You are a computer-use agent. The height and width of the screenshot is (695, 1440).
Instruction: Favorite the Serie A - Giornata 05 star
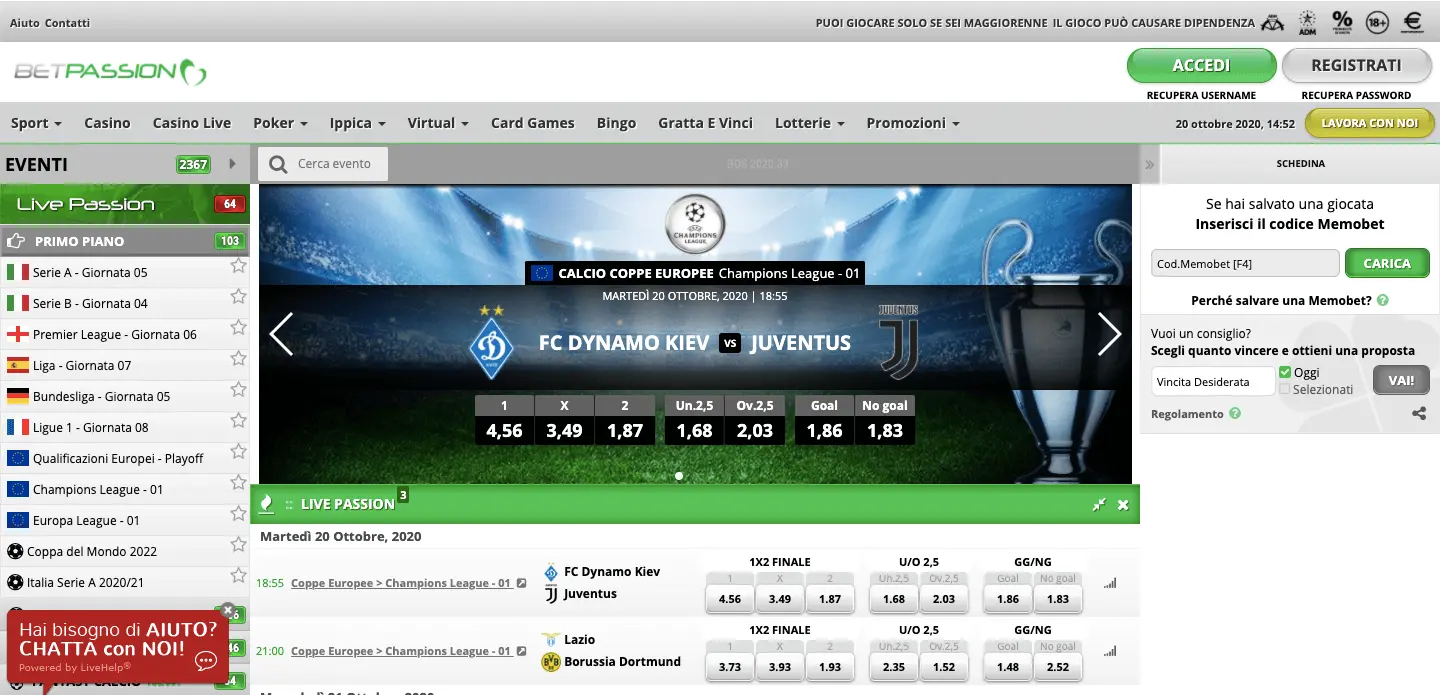[238, 266]
